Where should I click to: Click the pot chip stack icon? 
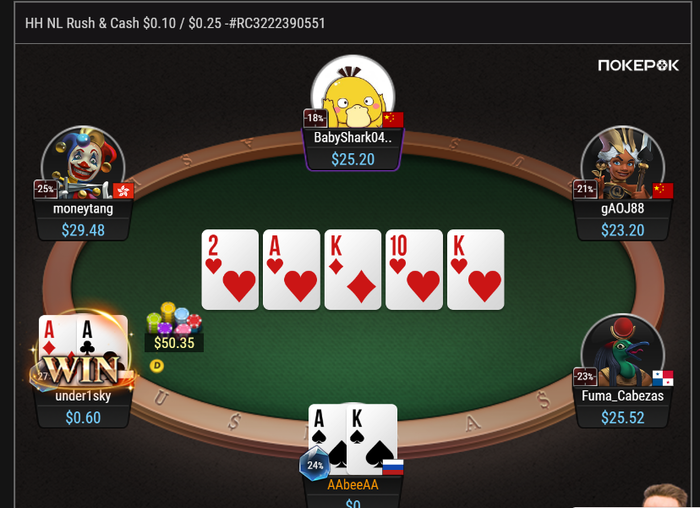[x=174, y=318]
